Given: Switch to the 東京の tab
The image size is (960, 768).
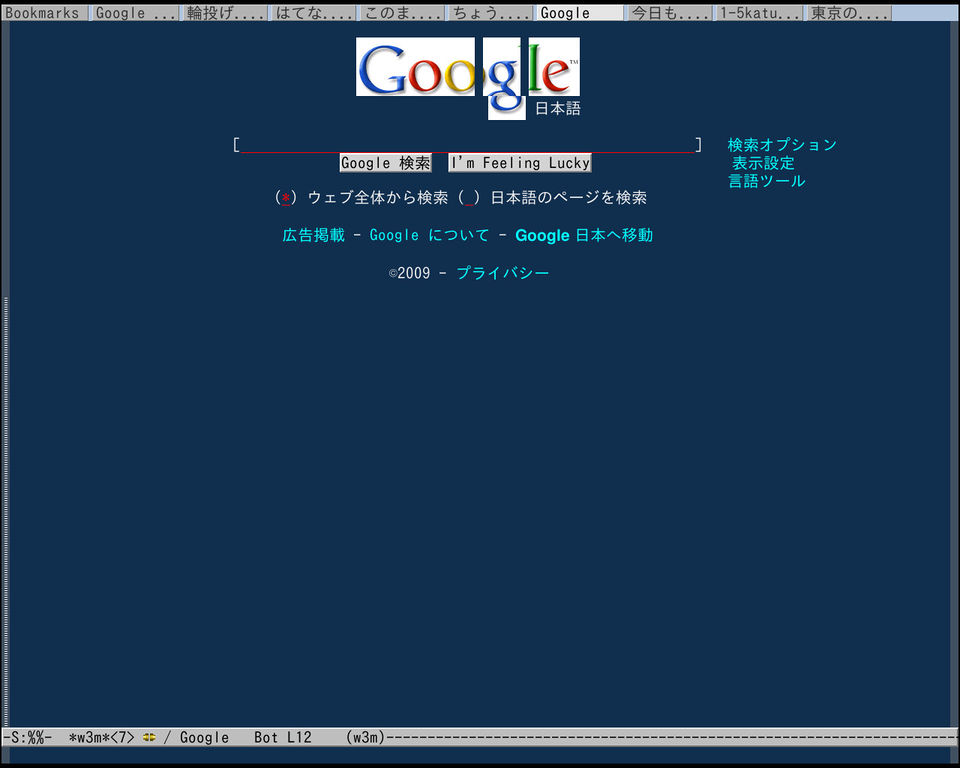Looking at the screenshot, I should 849,13.
